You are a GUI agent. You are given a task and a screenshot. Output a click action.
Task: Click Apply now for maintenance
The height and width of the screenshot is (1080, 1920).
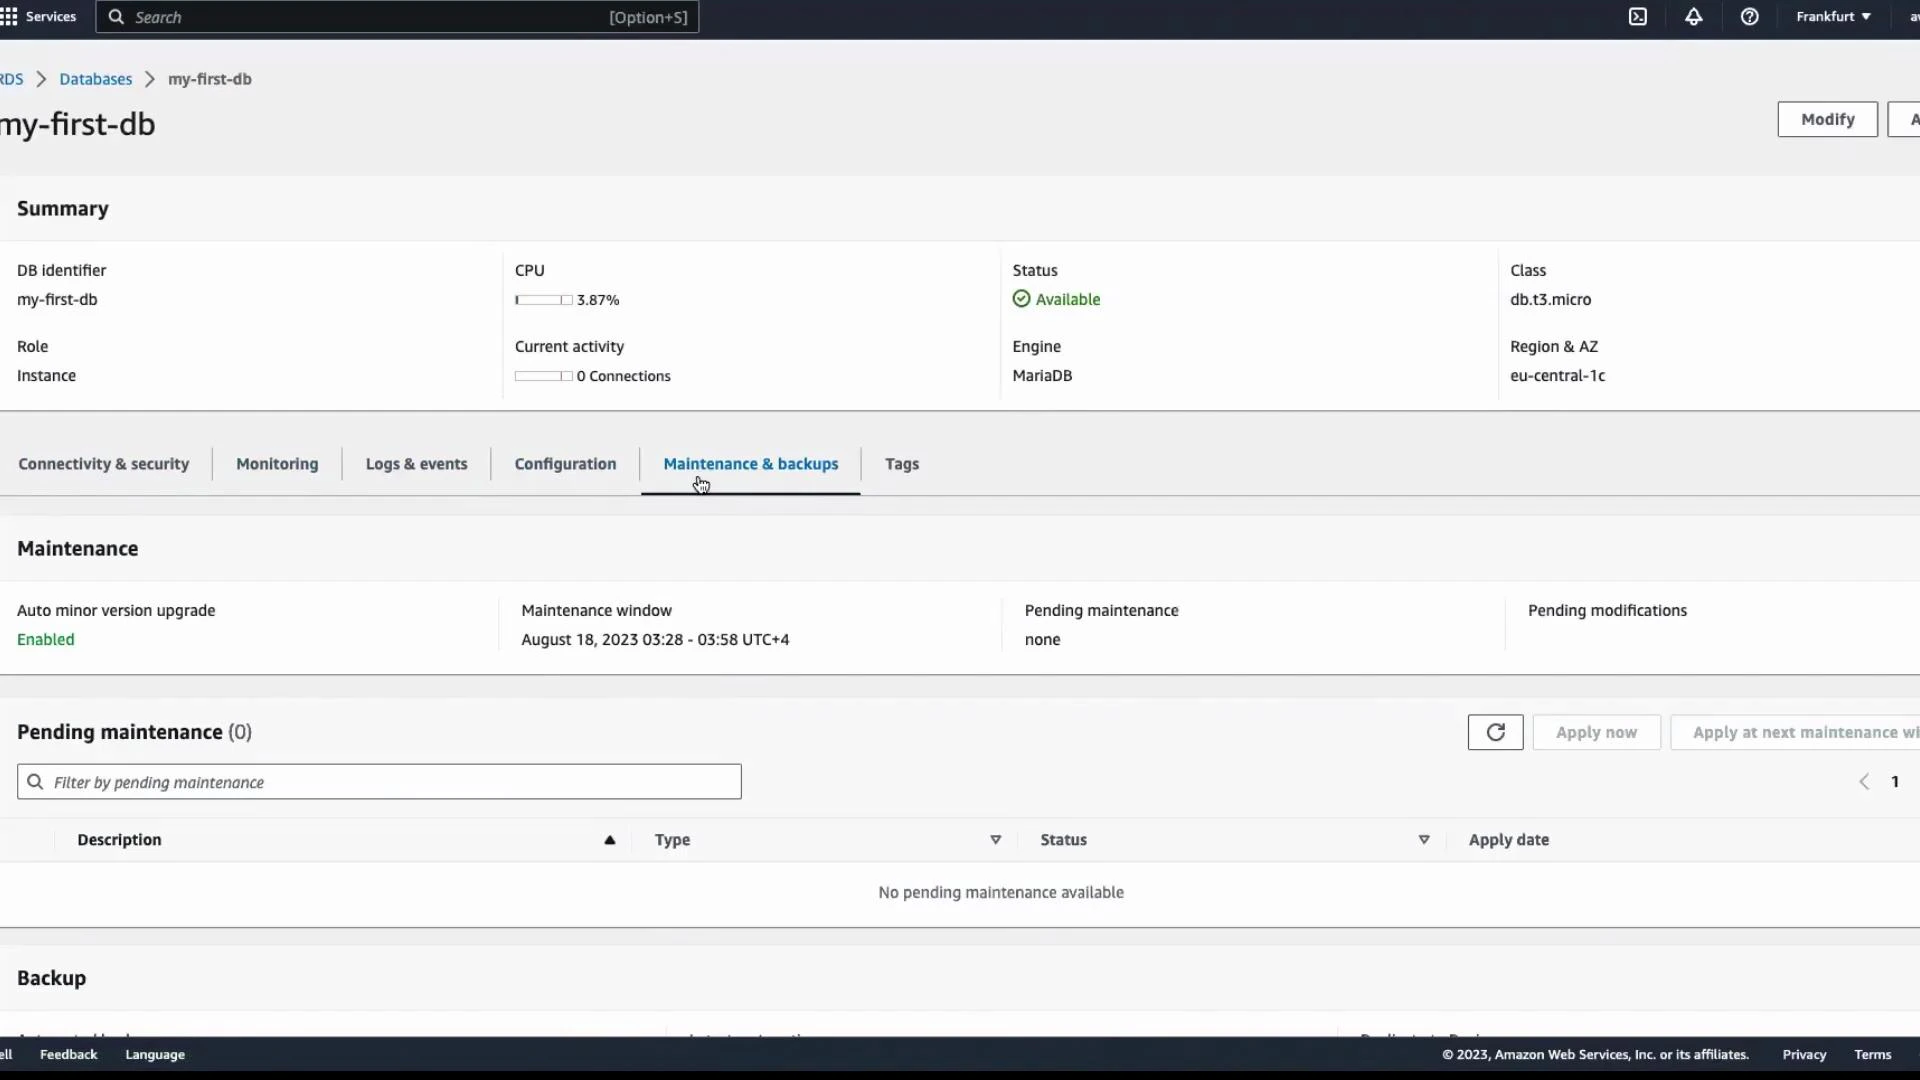click(1595, 732)
